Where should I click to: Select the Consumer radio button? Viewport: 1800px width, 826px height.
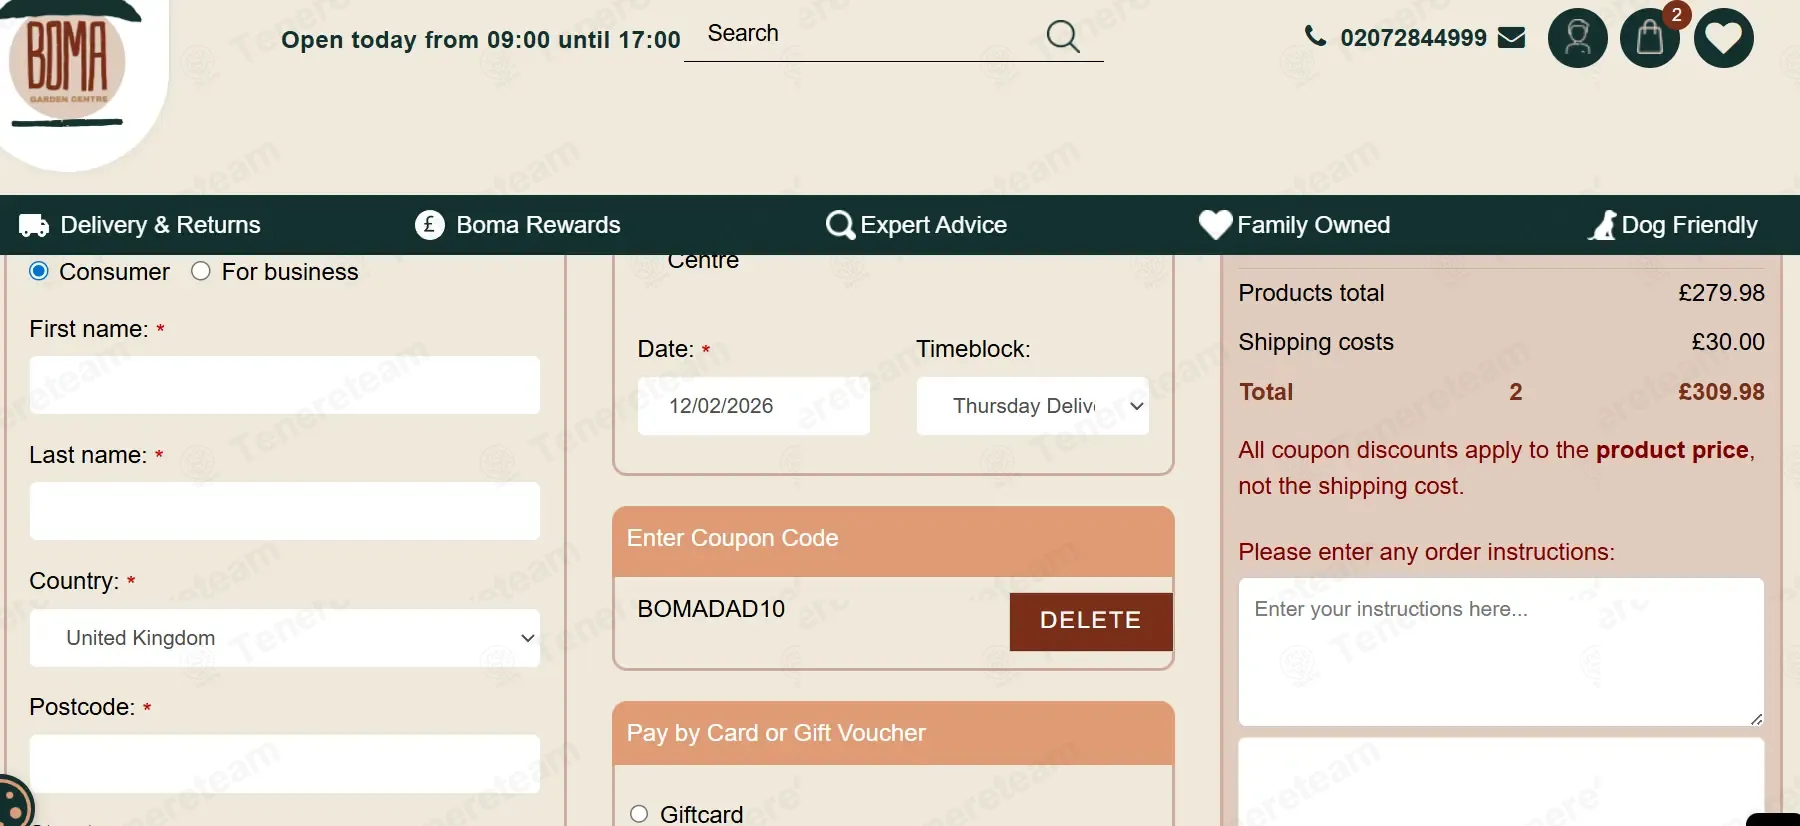click(x=39, y=271)
